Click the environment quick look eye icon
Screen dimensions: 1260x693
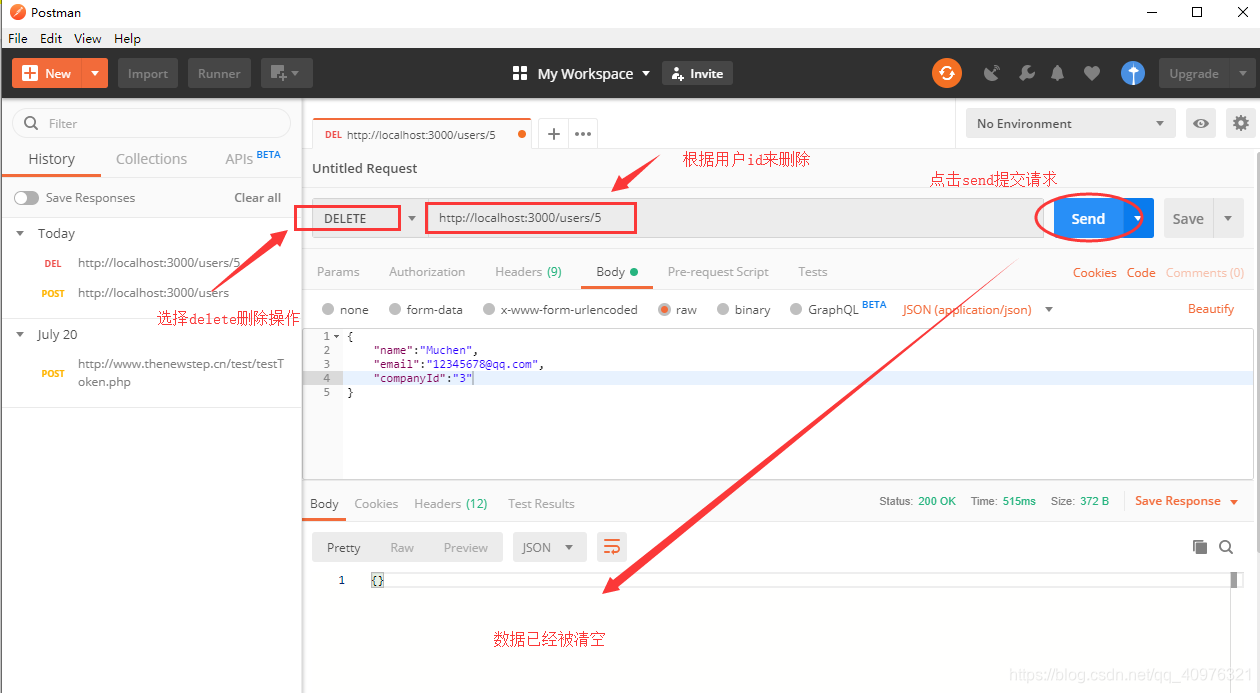point(1201,124)
